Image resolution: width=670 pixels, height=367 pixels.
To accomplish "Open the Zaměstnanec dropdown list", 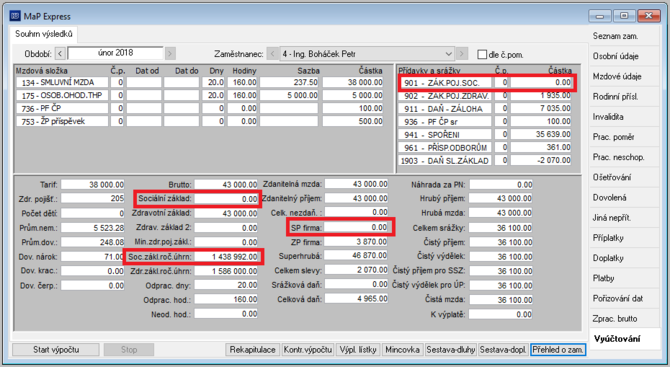I will (448, 54).
